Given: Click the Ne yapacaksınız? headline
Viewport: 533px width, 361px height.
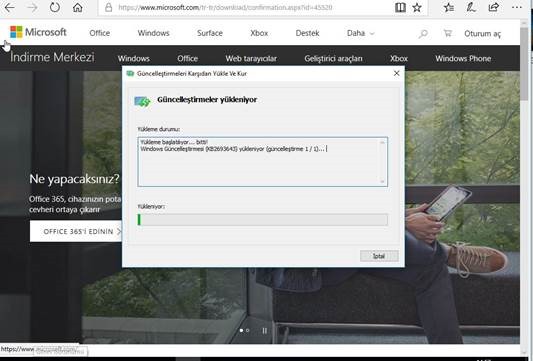Looking at the screenshot, I should 74,179.
